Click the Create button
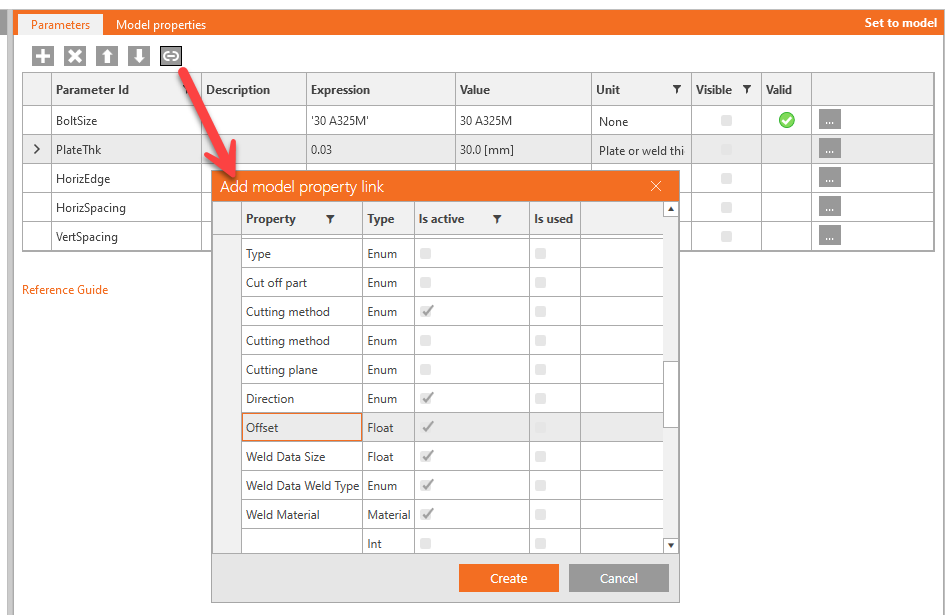 pyautogui.click(x=509, y=578)
